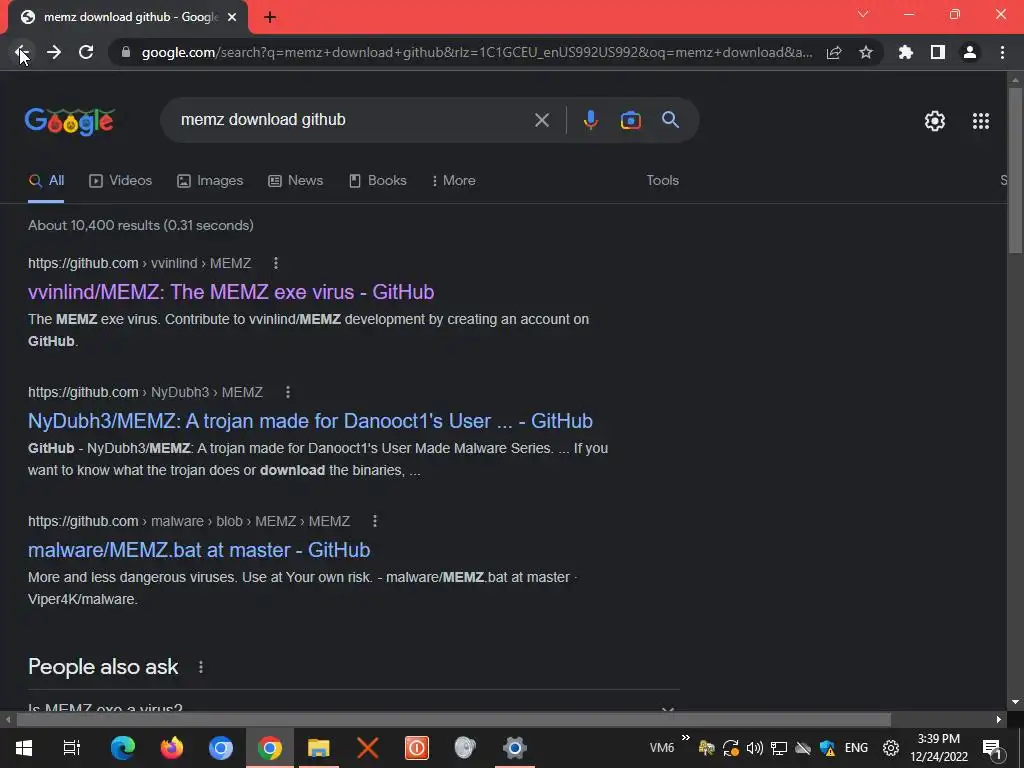Open malware/MEMZ.bat at master result link
This screenshot has height=768, width=1024.
coord(199,551)
